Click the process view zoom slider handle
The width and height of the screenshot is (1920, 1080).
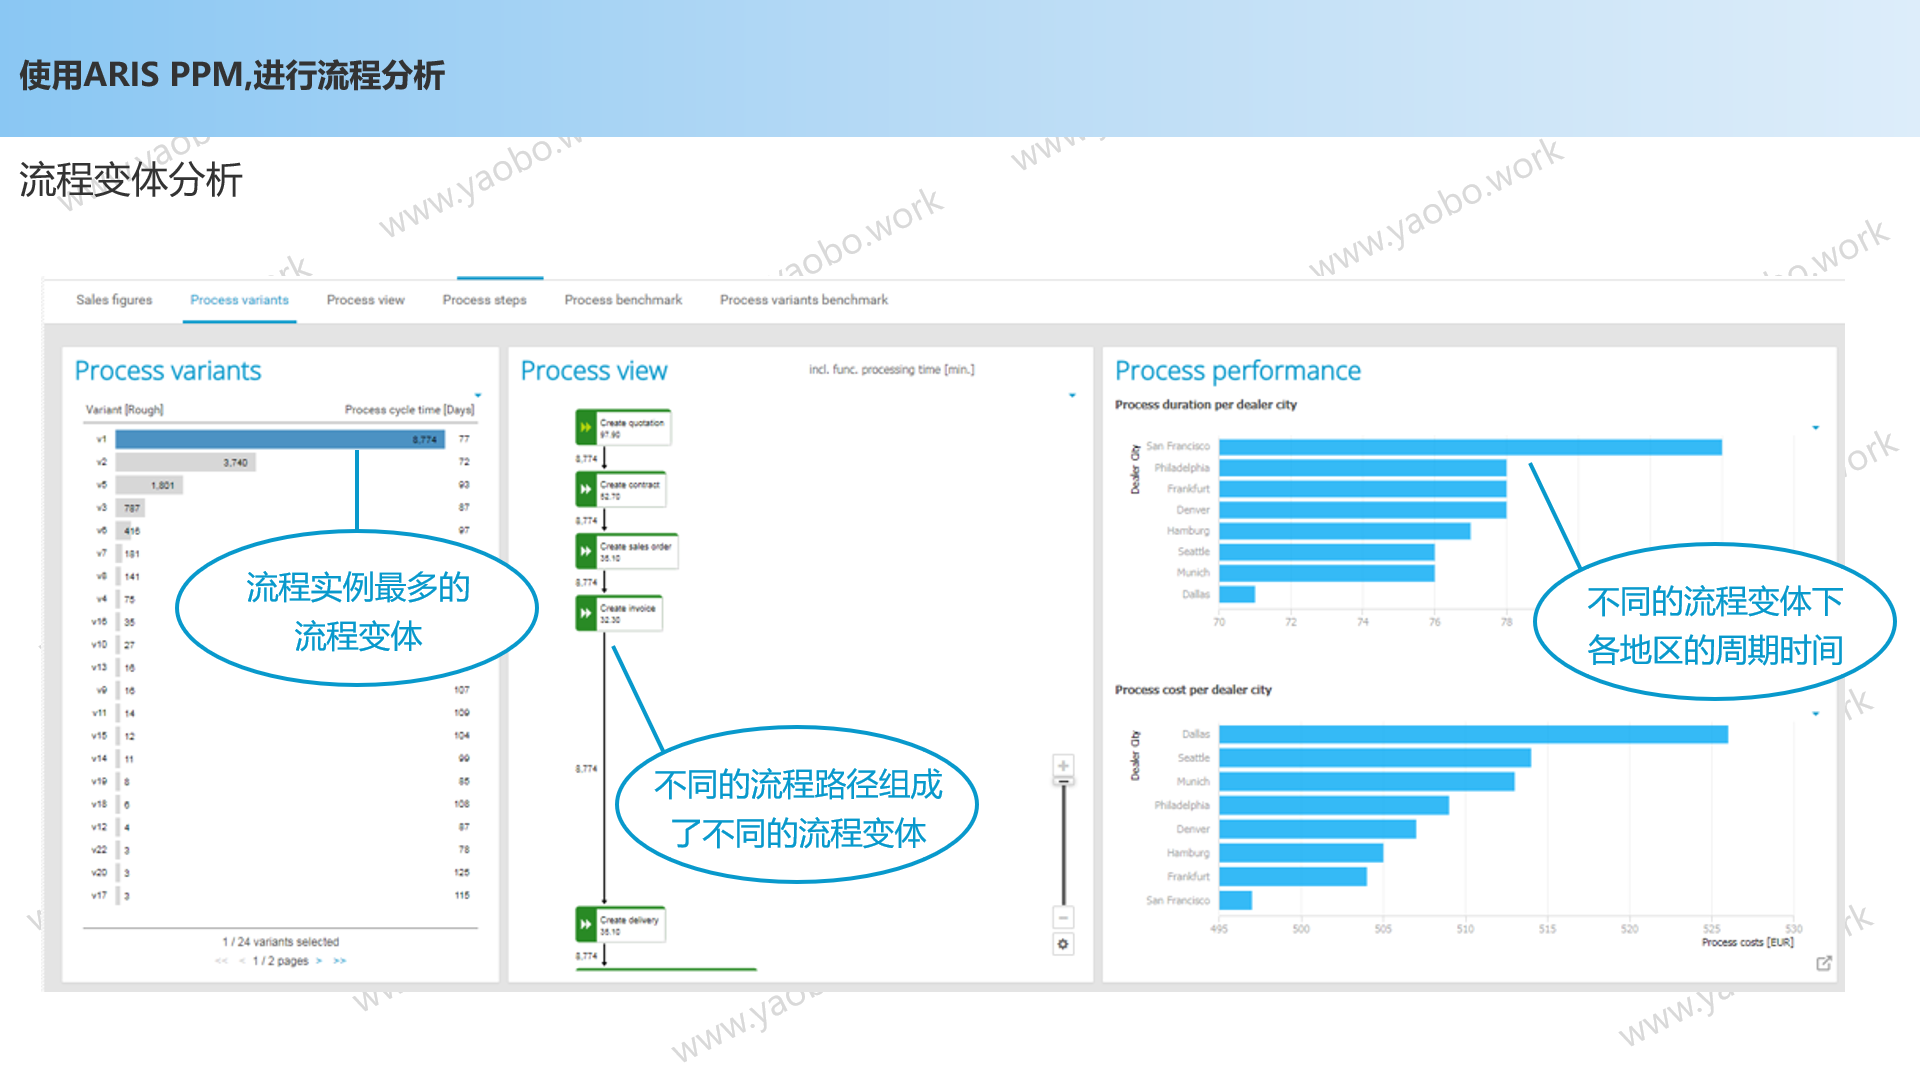pyautogui.click(x=1063, y=782)
